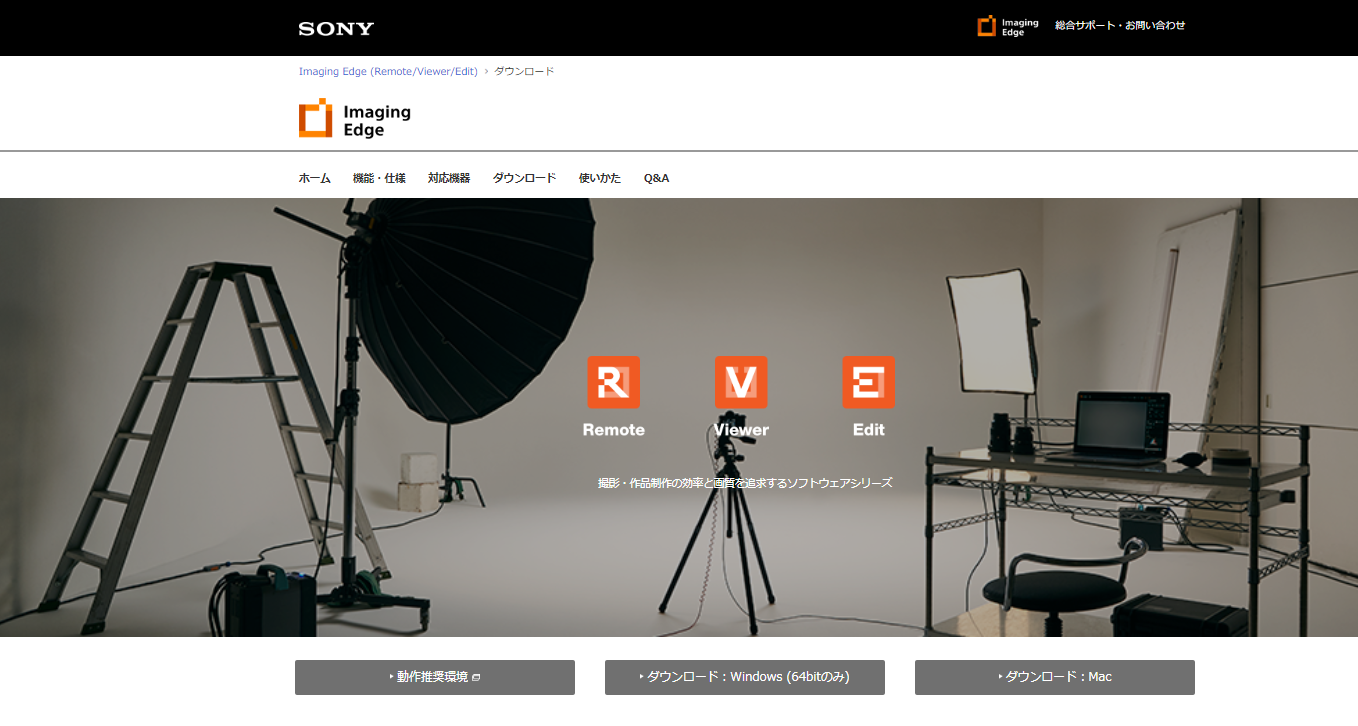1358x726 pixels.
Task: Click the ダウンロード breadcrumb item
Action: pos(524,71)
